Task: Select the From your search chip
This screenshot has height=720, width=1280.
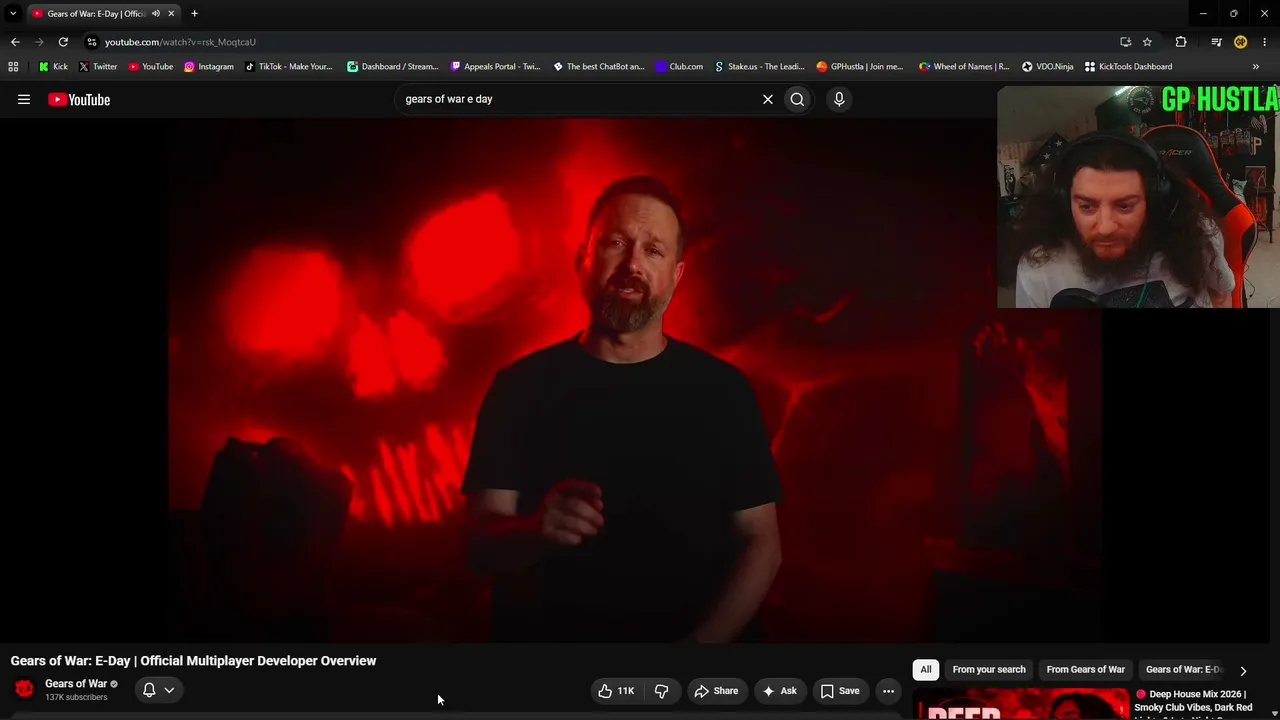Action: (989, 670)
